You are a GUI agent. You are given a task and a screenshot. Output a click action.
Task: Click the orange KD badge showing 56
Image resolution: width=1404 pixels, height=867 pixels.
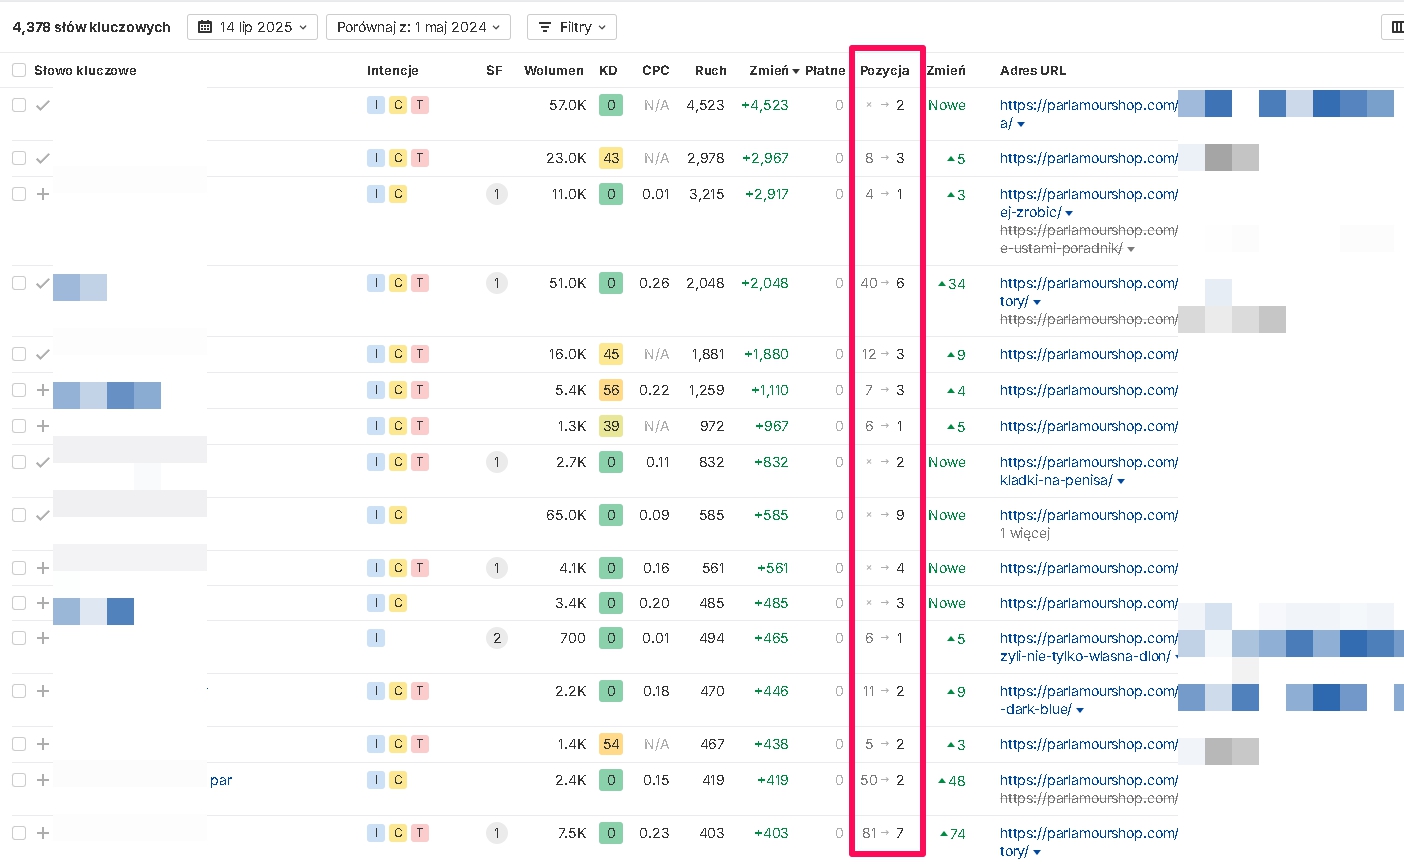pos(611,390)
